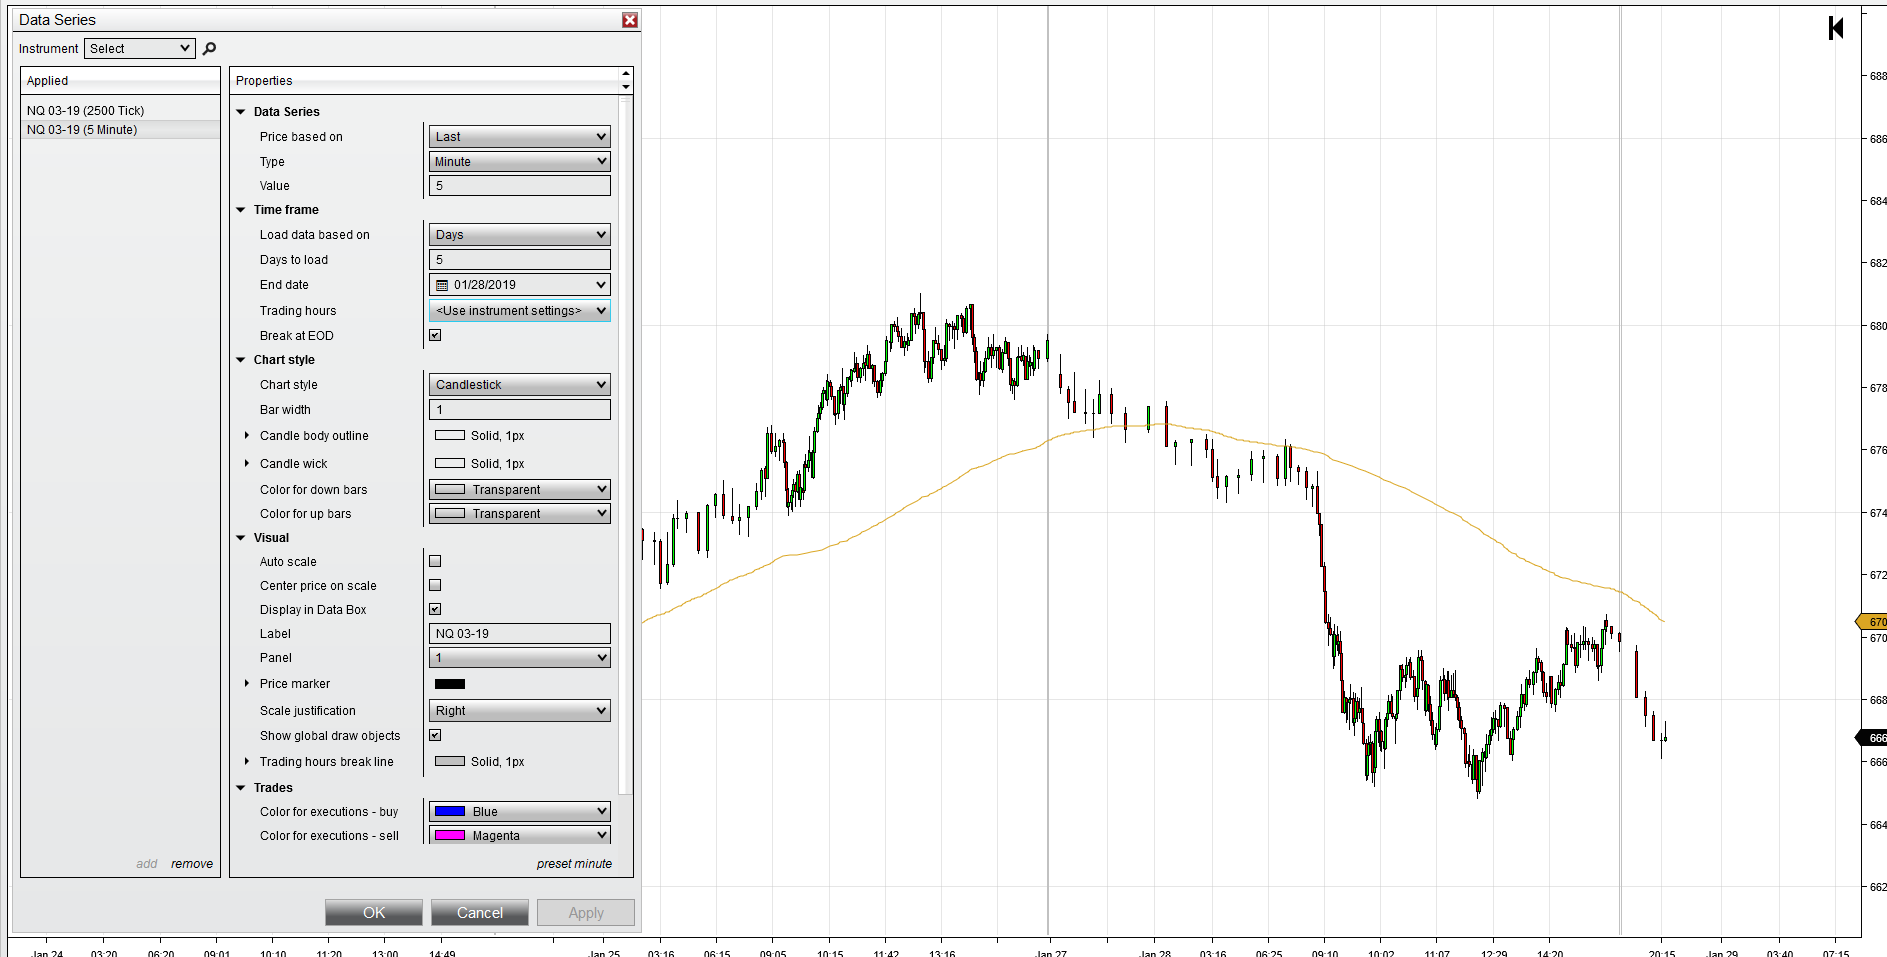Click the Trading hours break line swatch
The height and width of the screenshot is (957, 1887).
pyautogui.click(x=450, y=761)
